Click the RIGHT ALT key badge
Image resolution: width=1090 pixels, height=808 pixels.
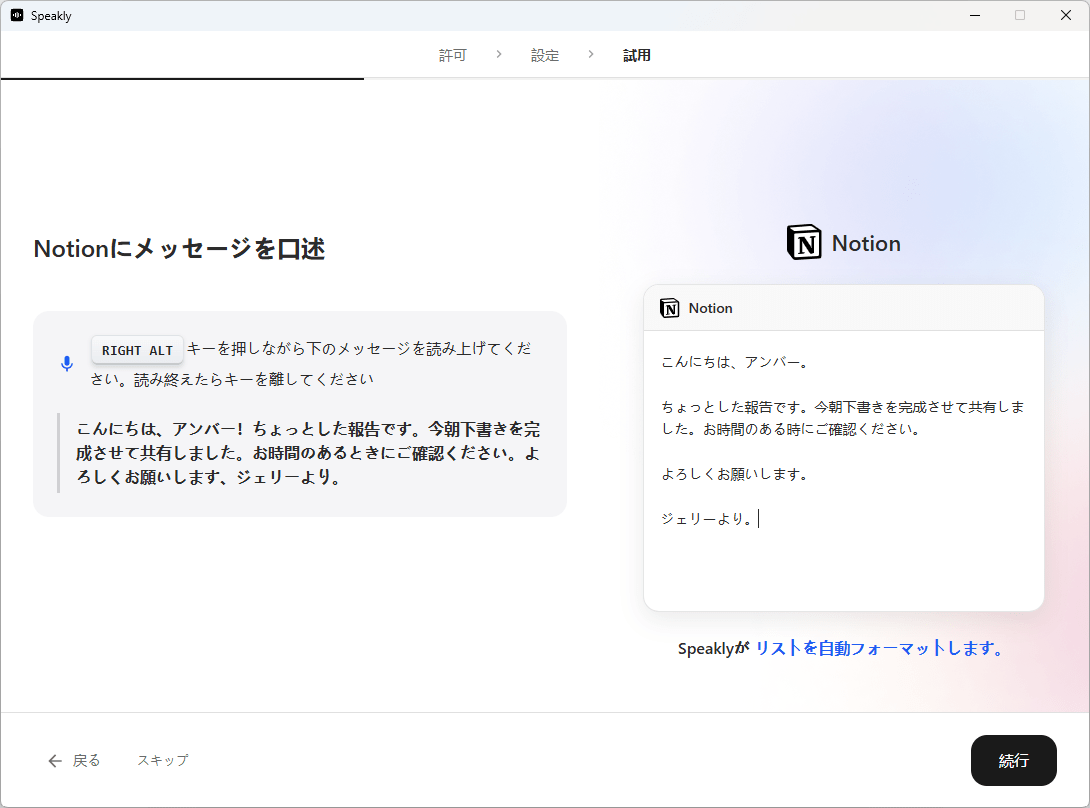137,350
